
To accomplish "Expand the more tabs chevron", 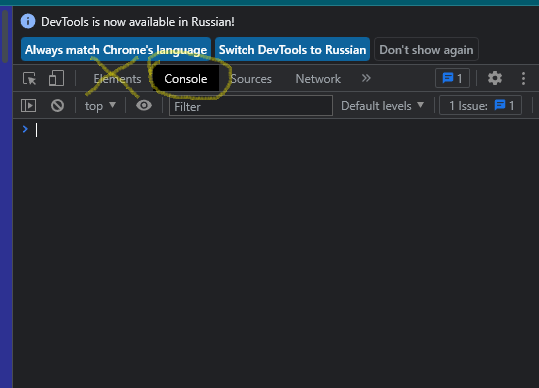I will (366, 78).
